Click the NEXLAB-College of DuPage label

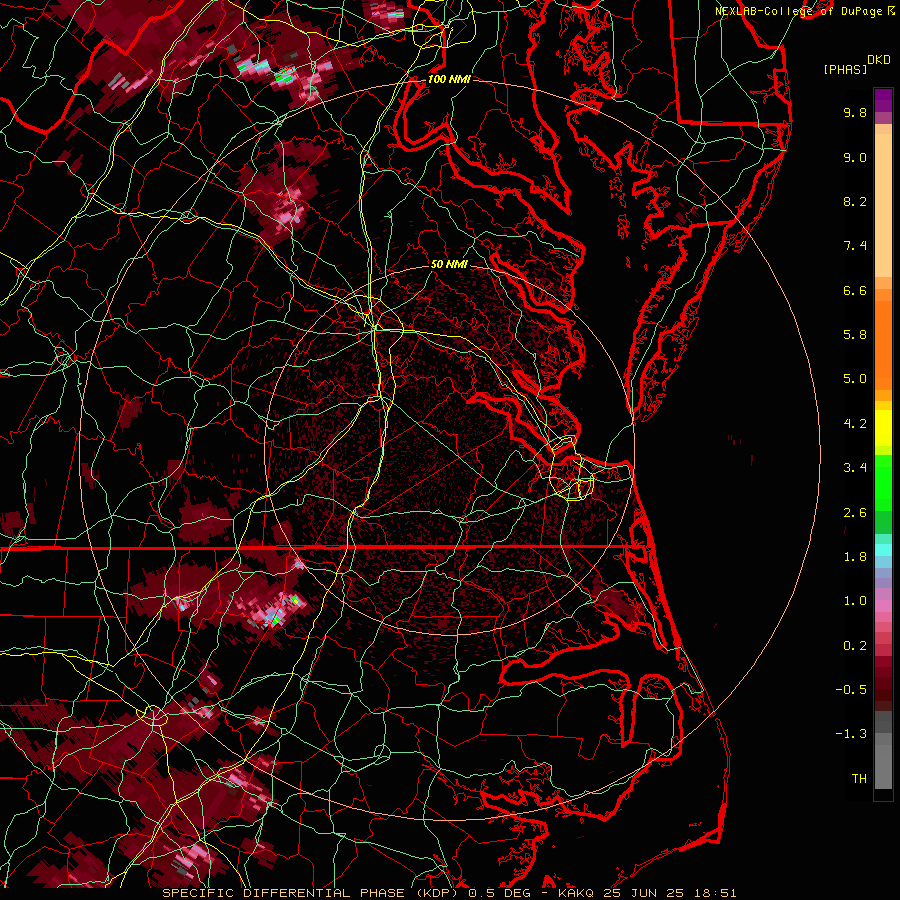click(800, 11)
